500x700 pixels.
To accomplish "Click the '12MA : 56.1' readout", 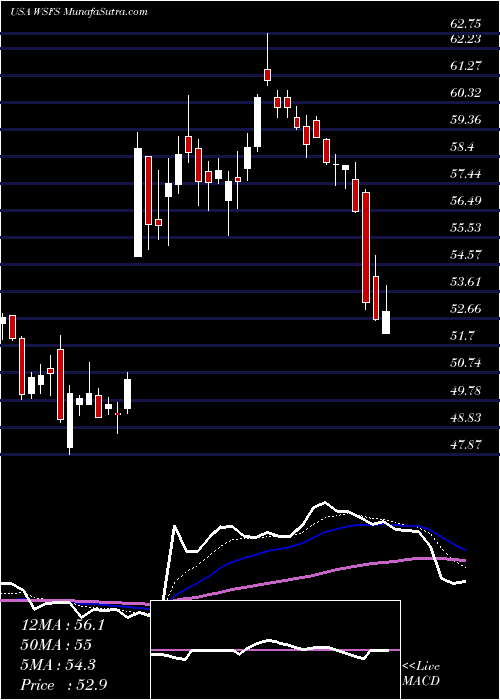I will click(62, 625).
